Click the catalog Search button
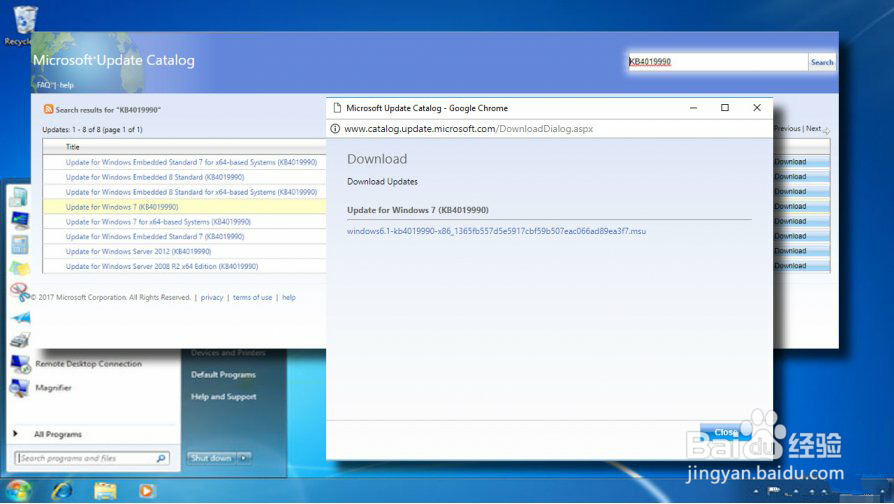Image resolution: width=894 pixels, height=504 pixels. [x=822, y=62]
